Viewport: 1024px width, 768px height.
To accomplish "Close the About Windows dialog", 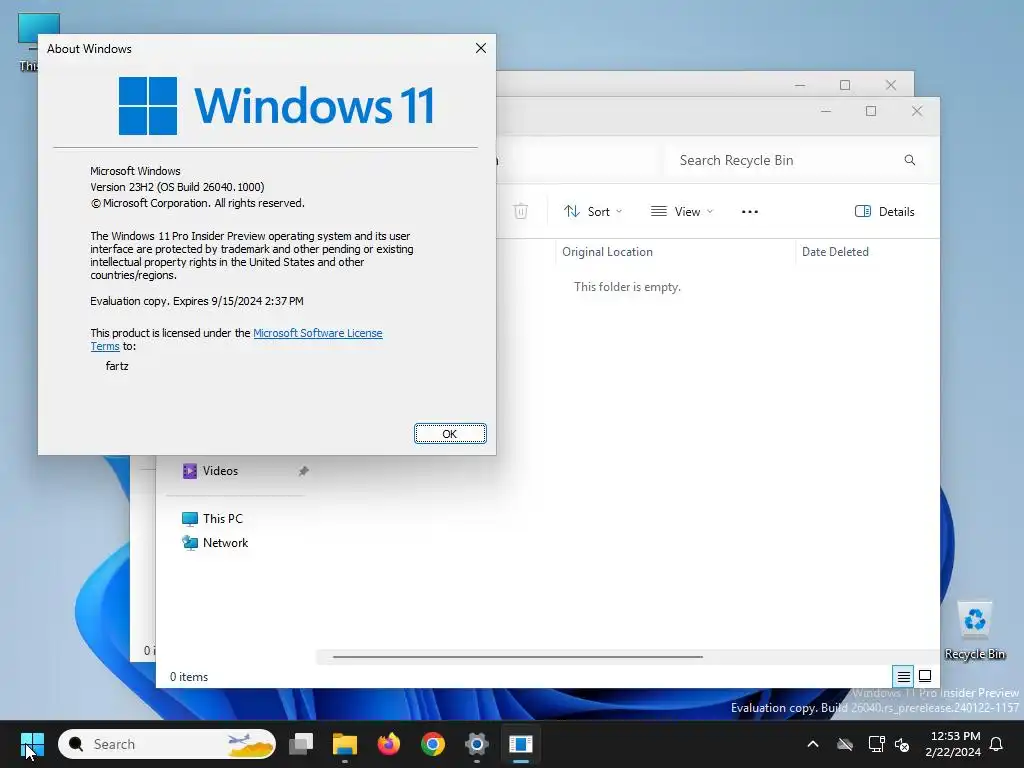I will (x=481, y=48).
